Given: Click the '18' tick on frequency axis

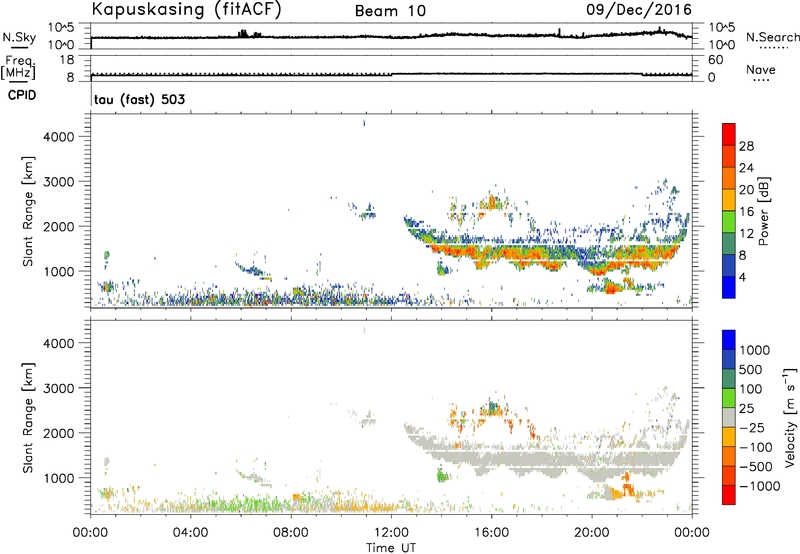Looking at the screenshot, I should 67,60.
